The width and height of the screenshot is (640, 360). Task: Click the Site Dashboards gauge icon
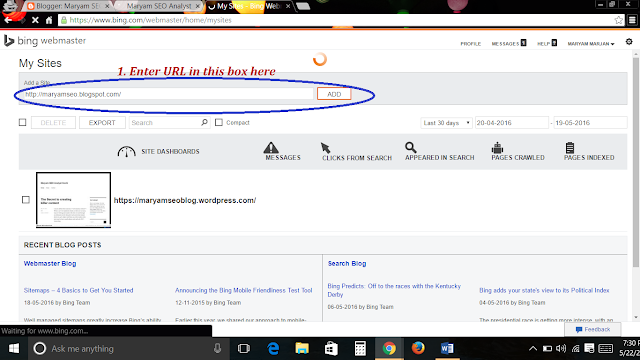coord(127,151)
